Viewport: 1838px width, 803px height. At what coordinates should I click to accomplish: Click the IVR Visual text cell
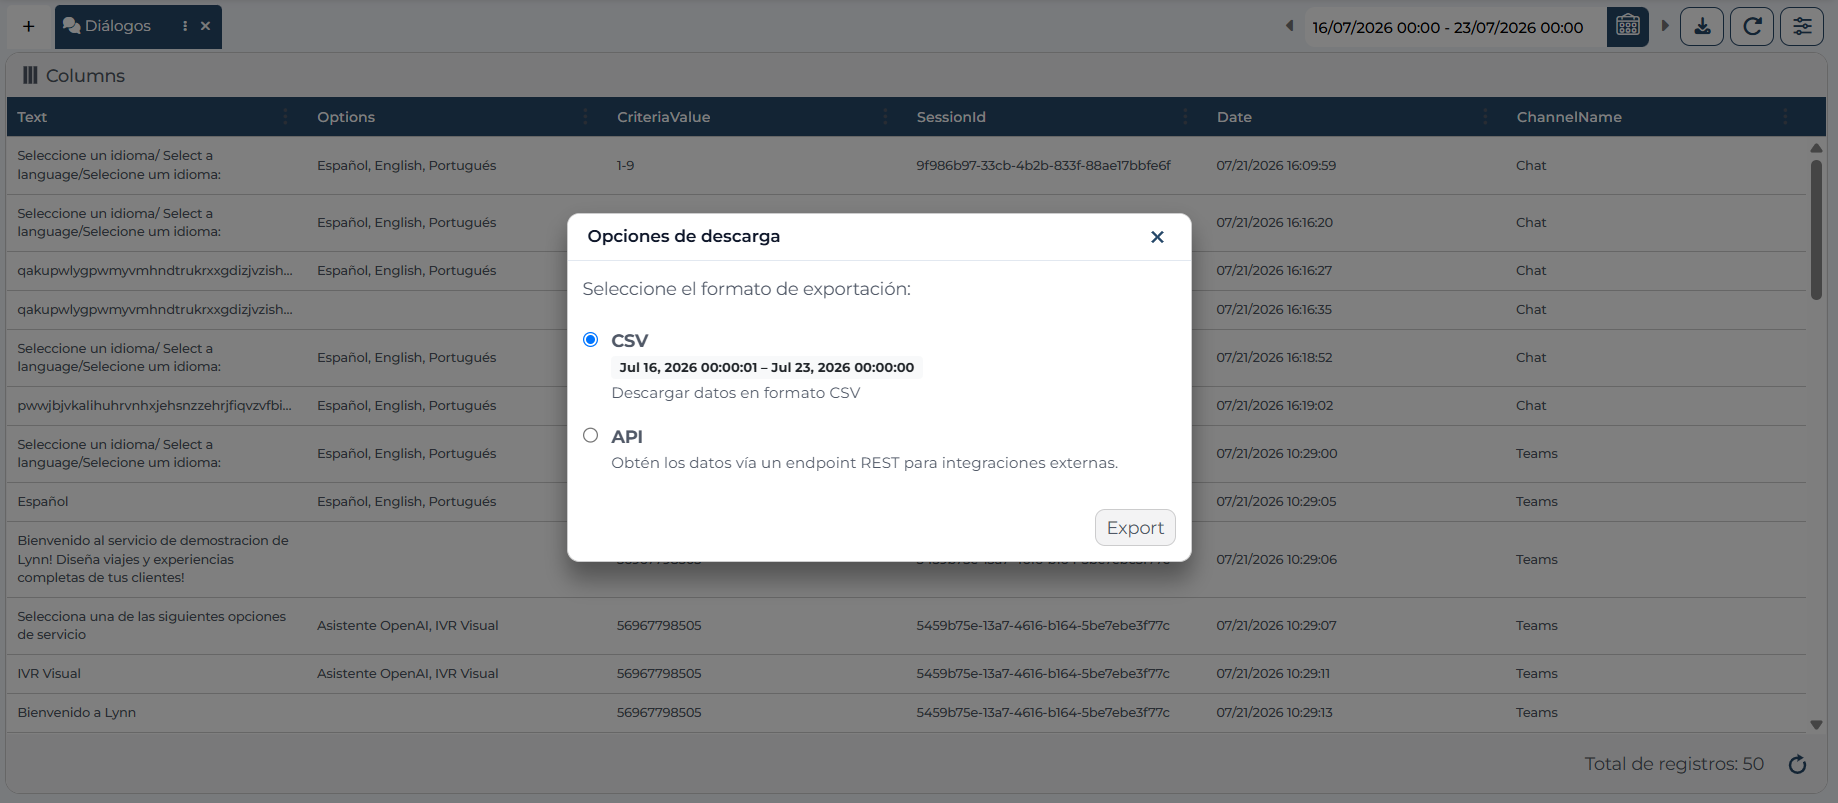49,673
